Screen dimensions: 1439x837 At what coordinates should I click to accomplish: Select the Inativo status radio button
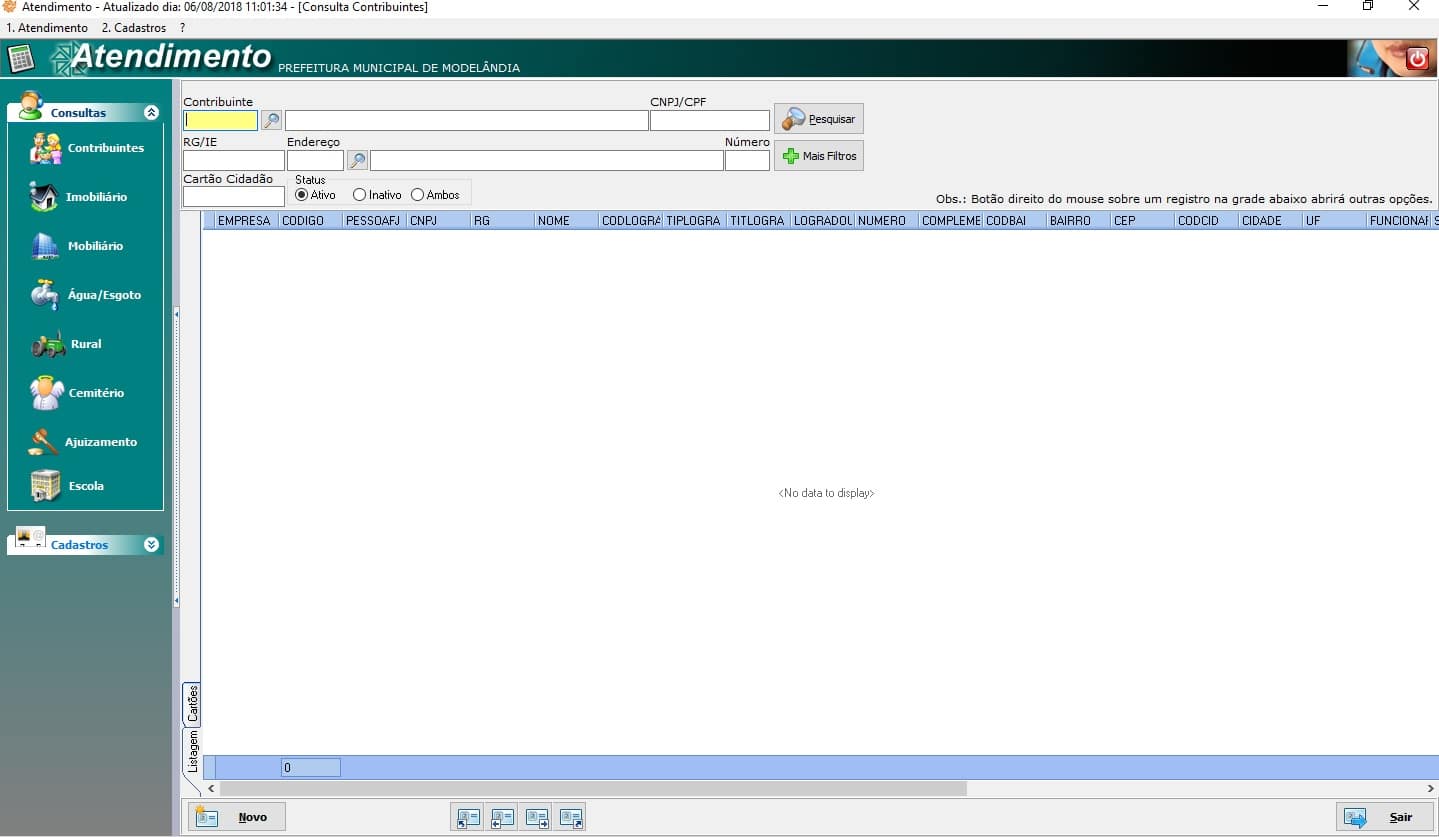360,195
